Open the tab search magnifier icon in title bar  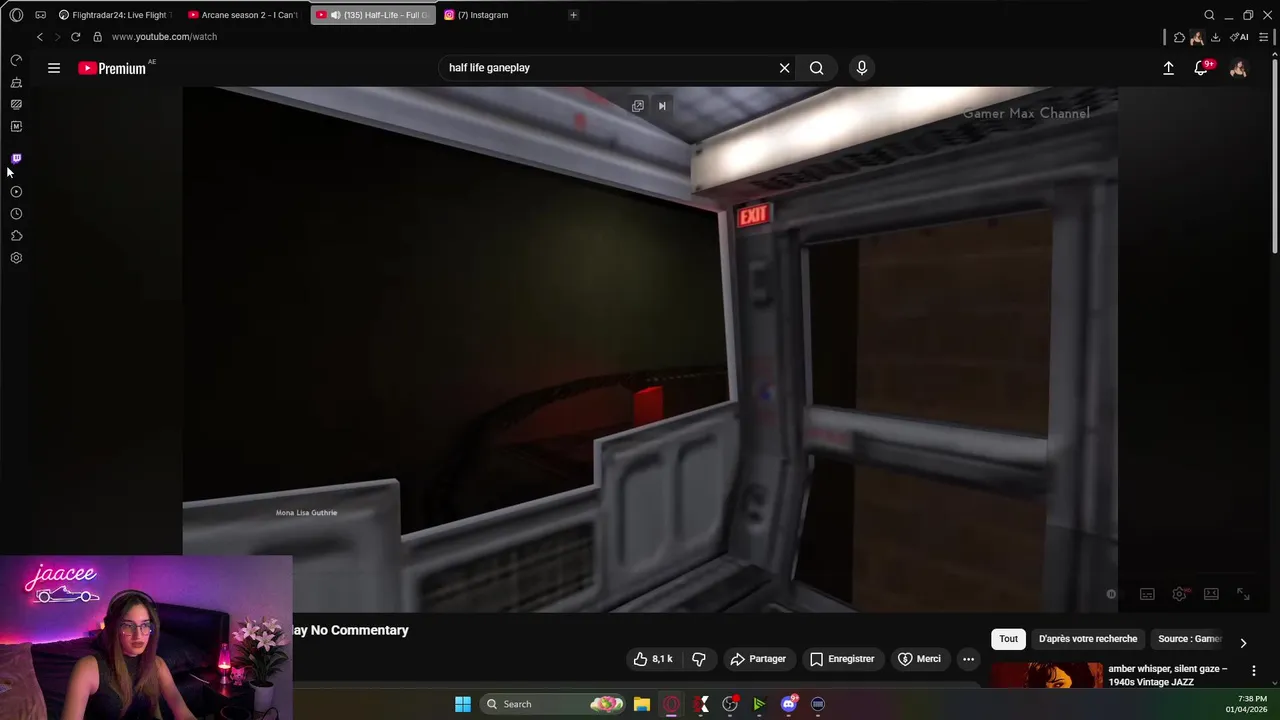(x=1209, y=15)
